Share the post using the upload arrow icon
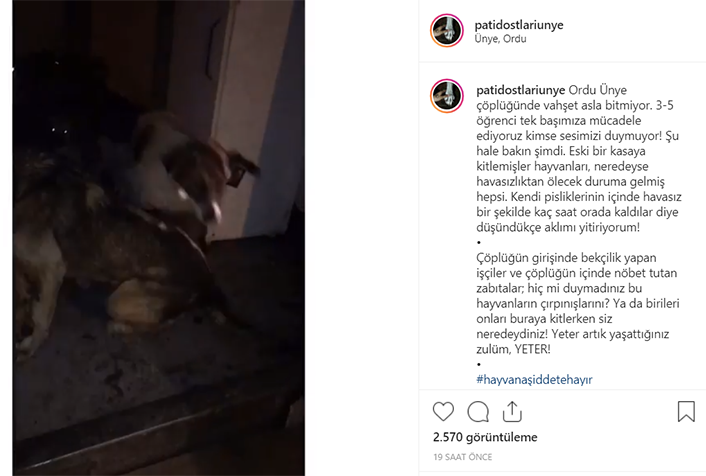The width and height of the screenshot is (706, 476). [512, 411]
